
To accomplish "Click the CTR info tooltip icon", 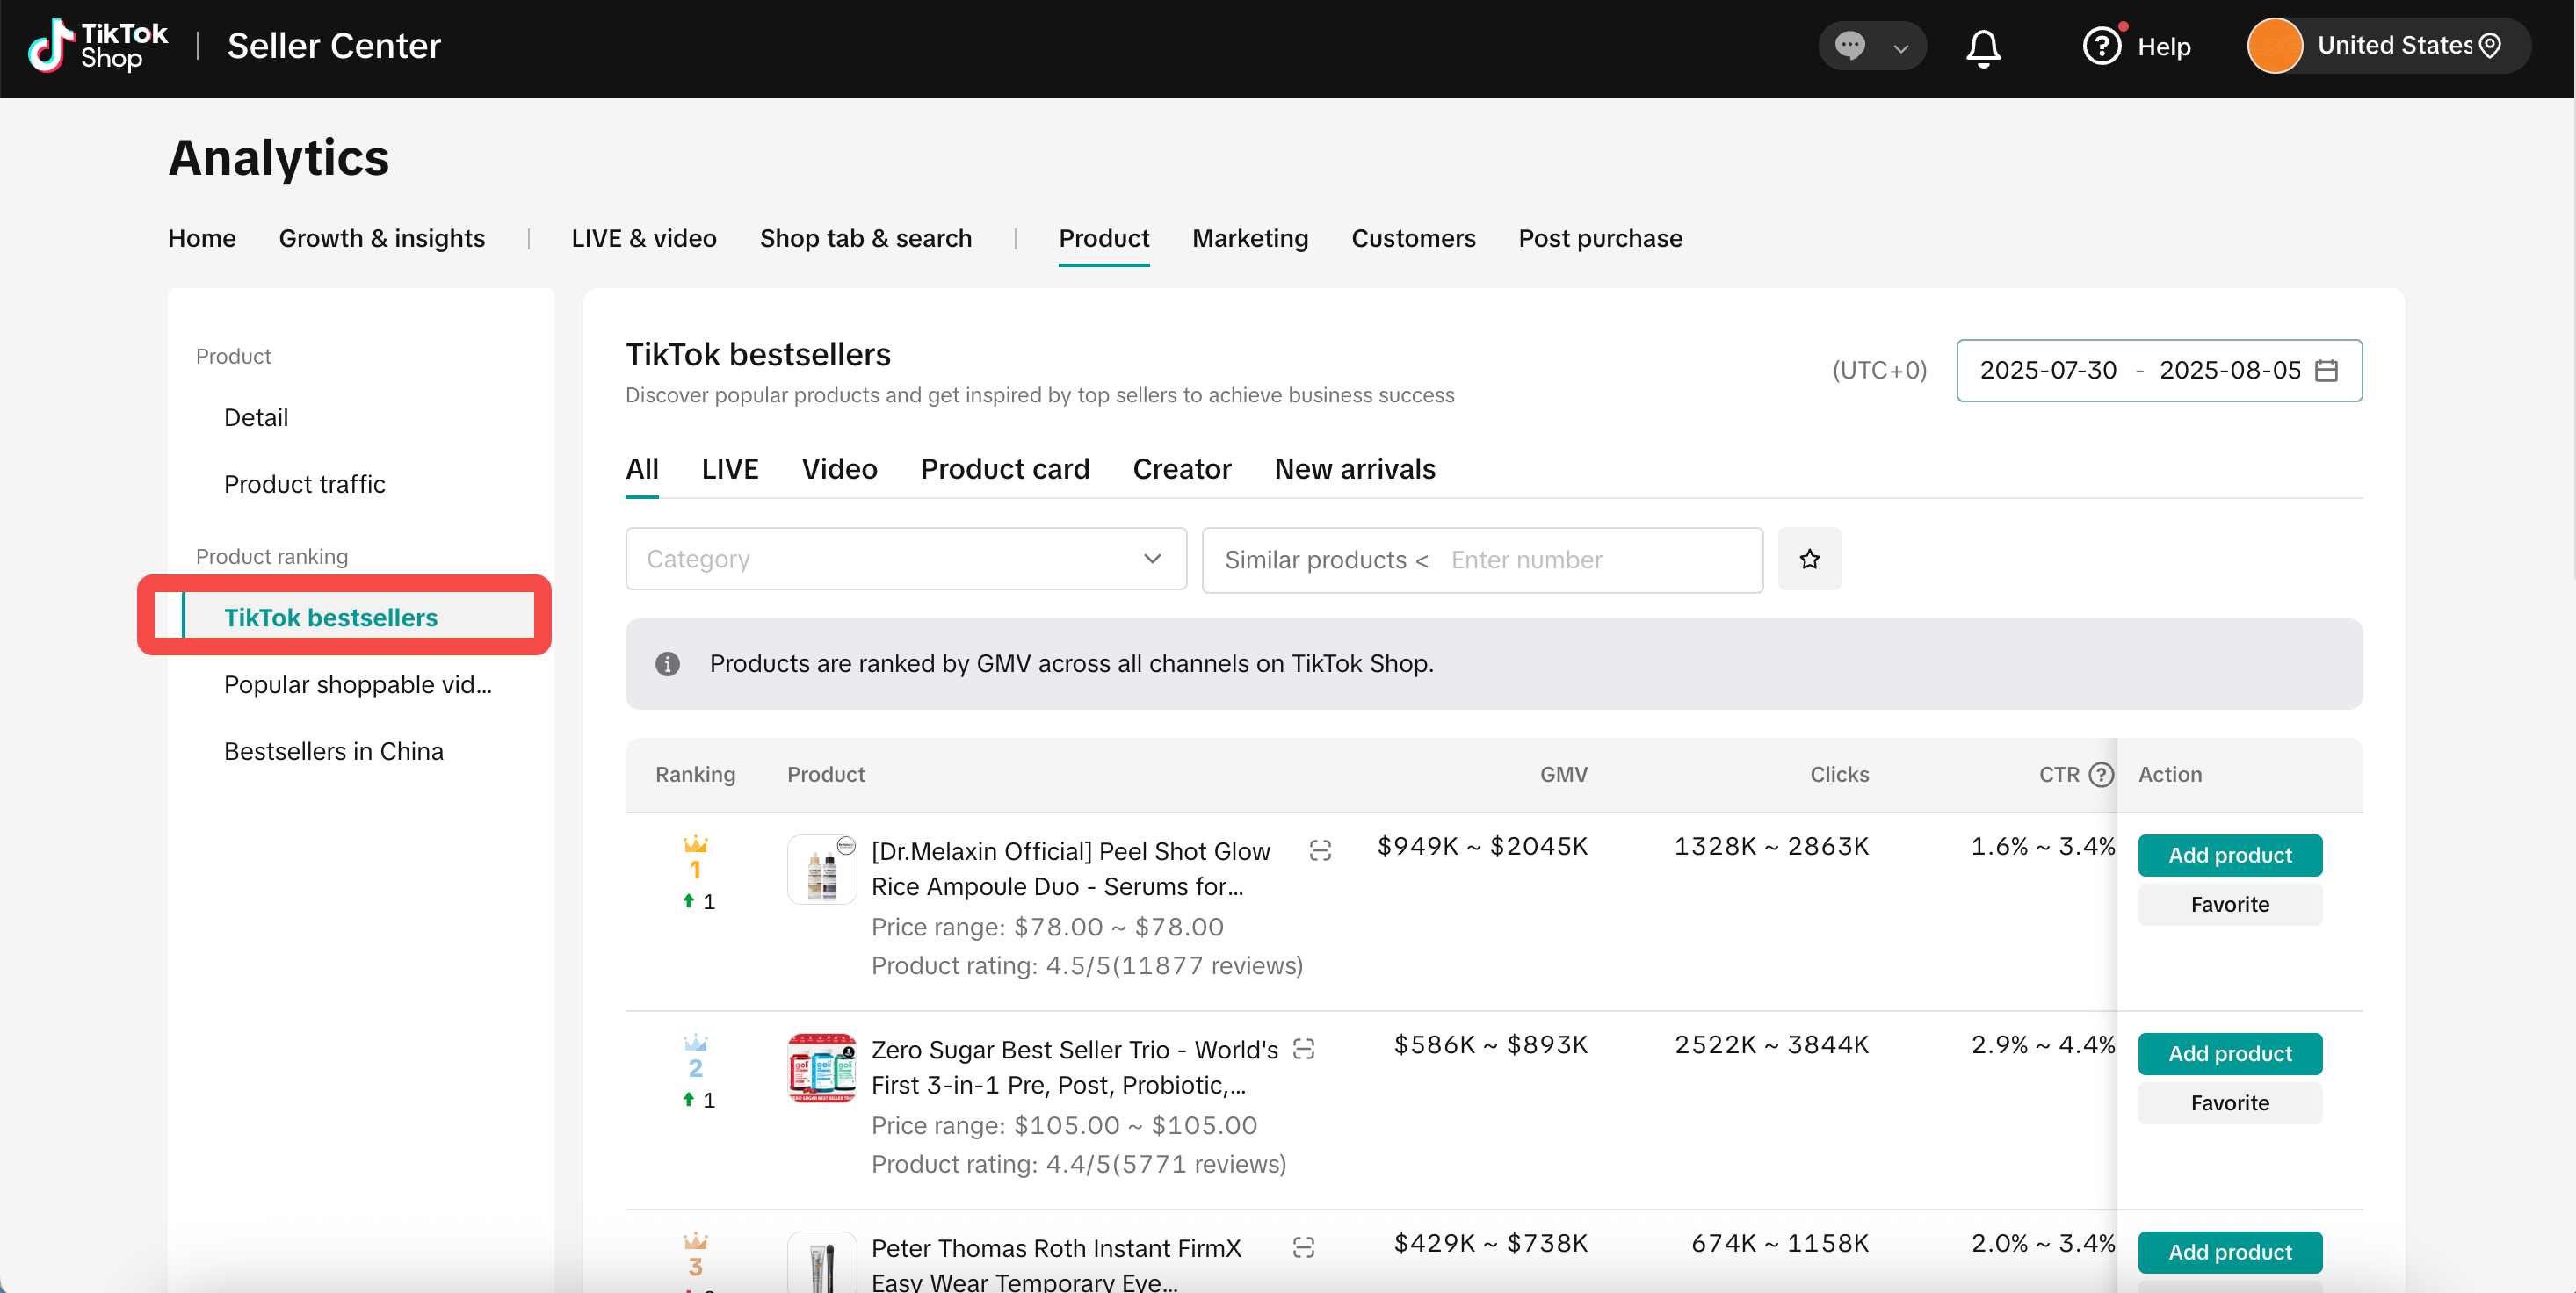I will [x=2102, y=774].
